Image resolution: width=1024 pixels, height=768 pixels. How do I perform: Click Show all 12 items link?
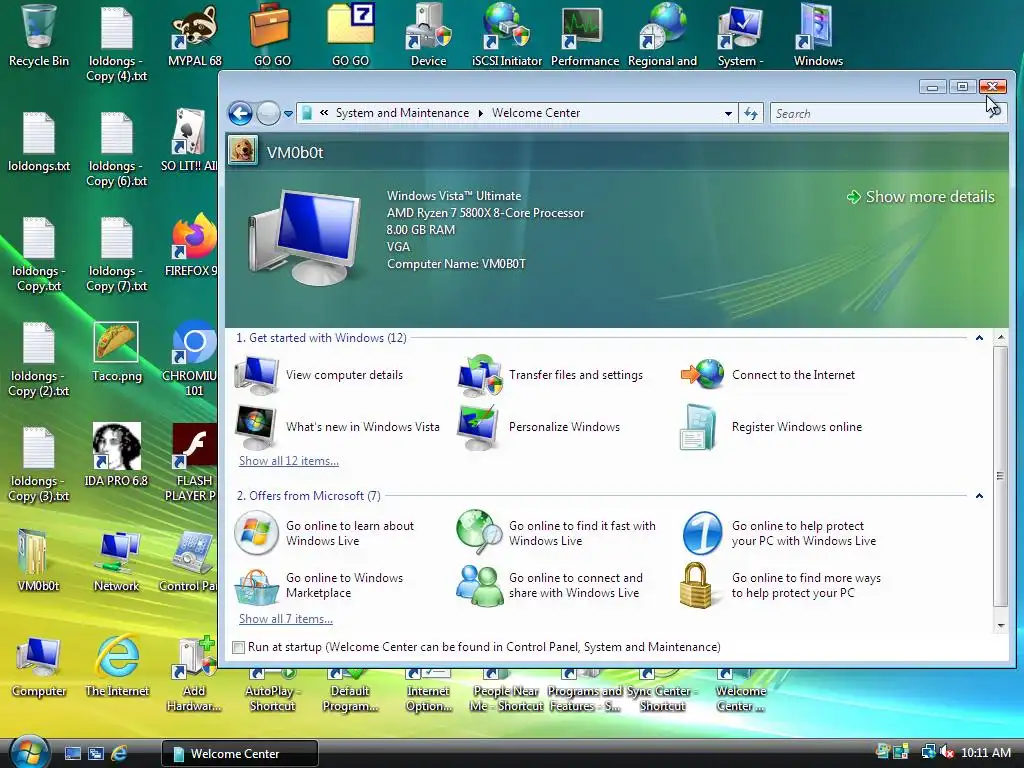[289, 461]
